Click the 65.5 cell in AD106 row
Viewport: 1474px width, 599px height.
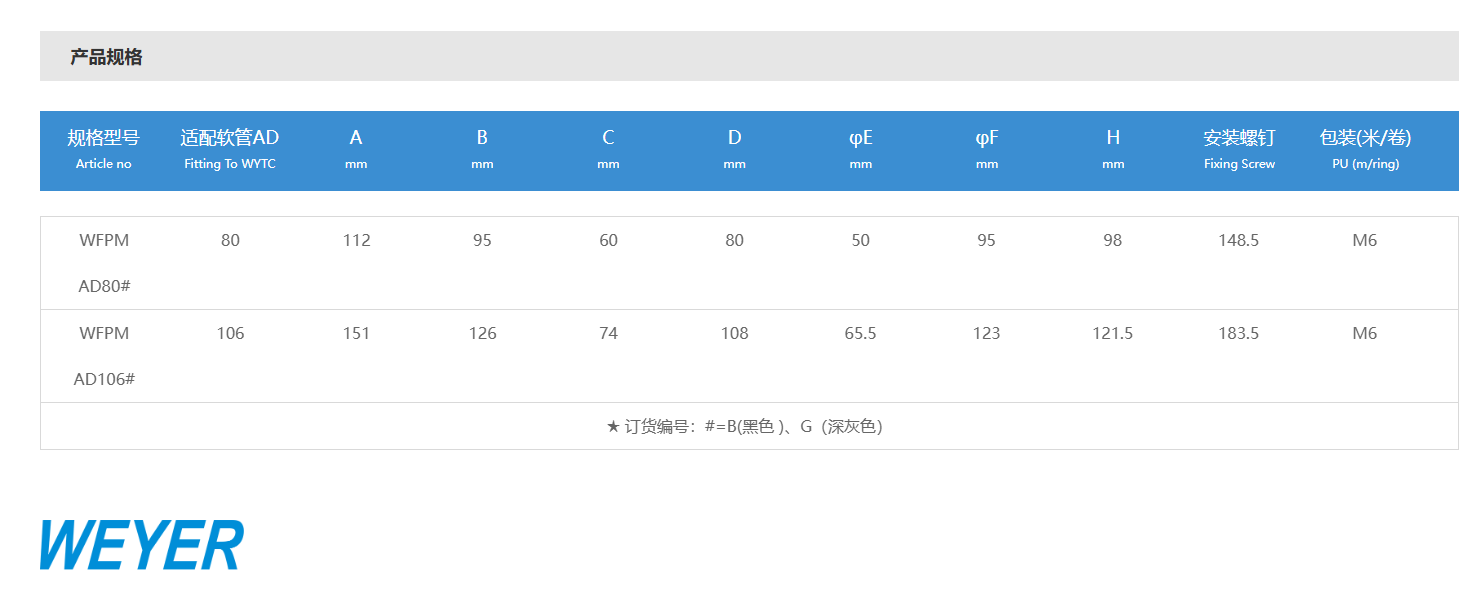click(860, 333)
